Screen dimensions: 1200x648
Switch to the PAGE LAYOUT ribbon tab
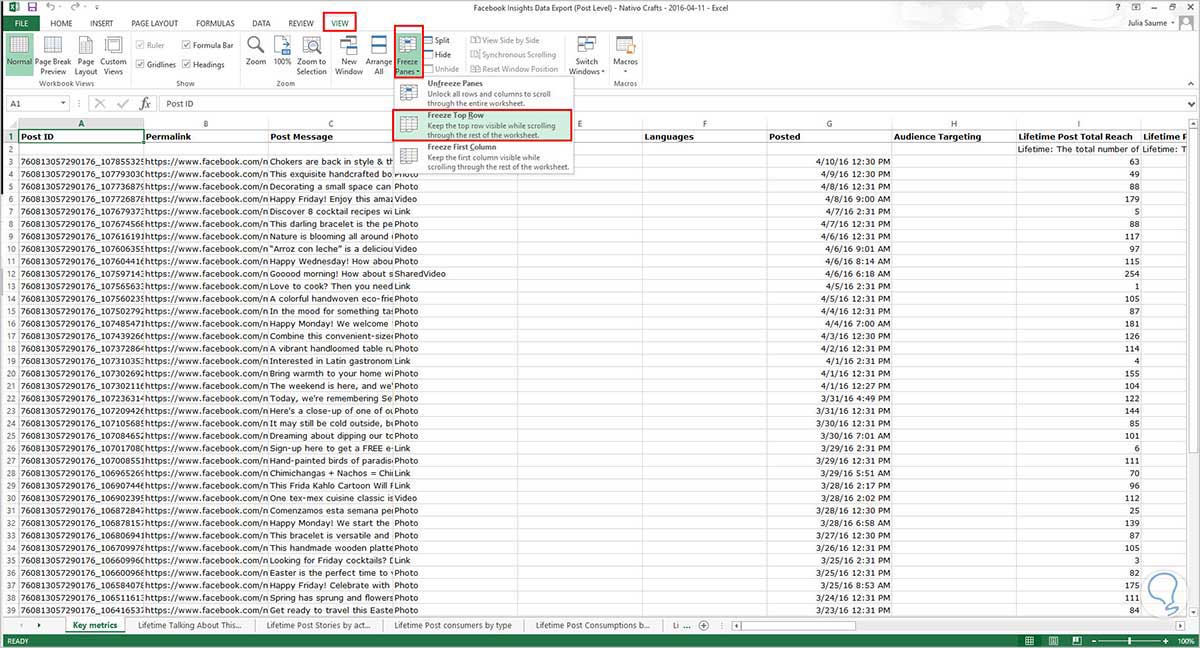(x=154, y=22)
